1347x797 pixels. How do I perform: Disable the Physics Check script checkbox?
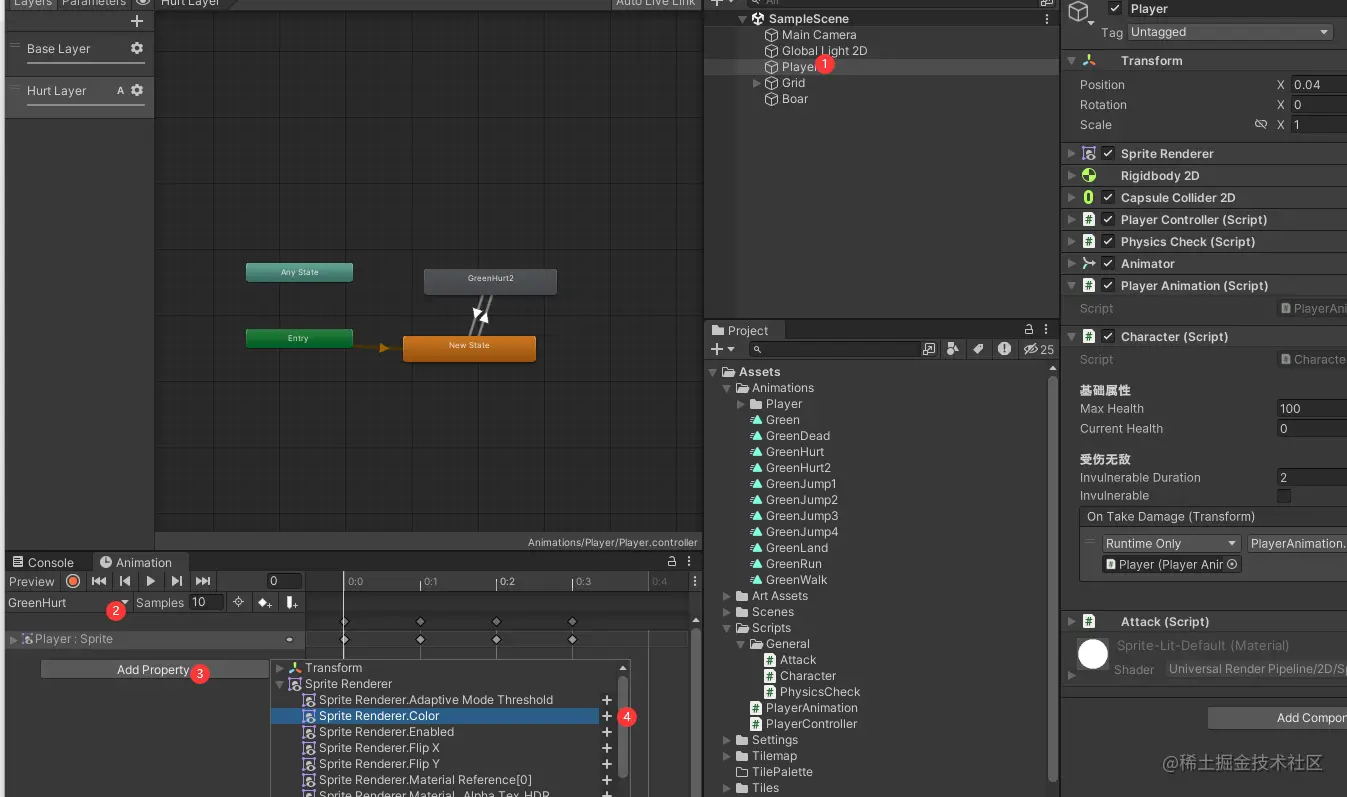[x=1108, y=242]
